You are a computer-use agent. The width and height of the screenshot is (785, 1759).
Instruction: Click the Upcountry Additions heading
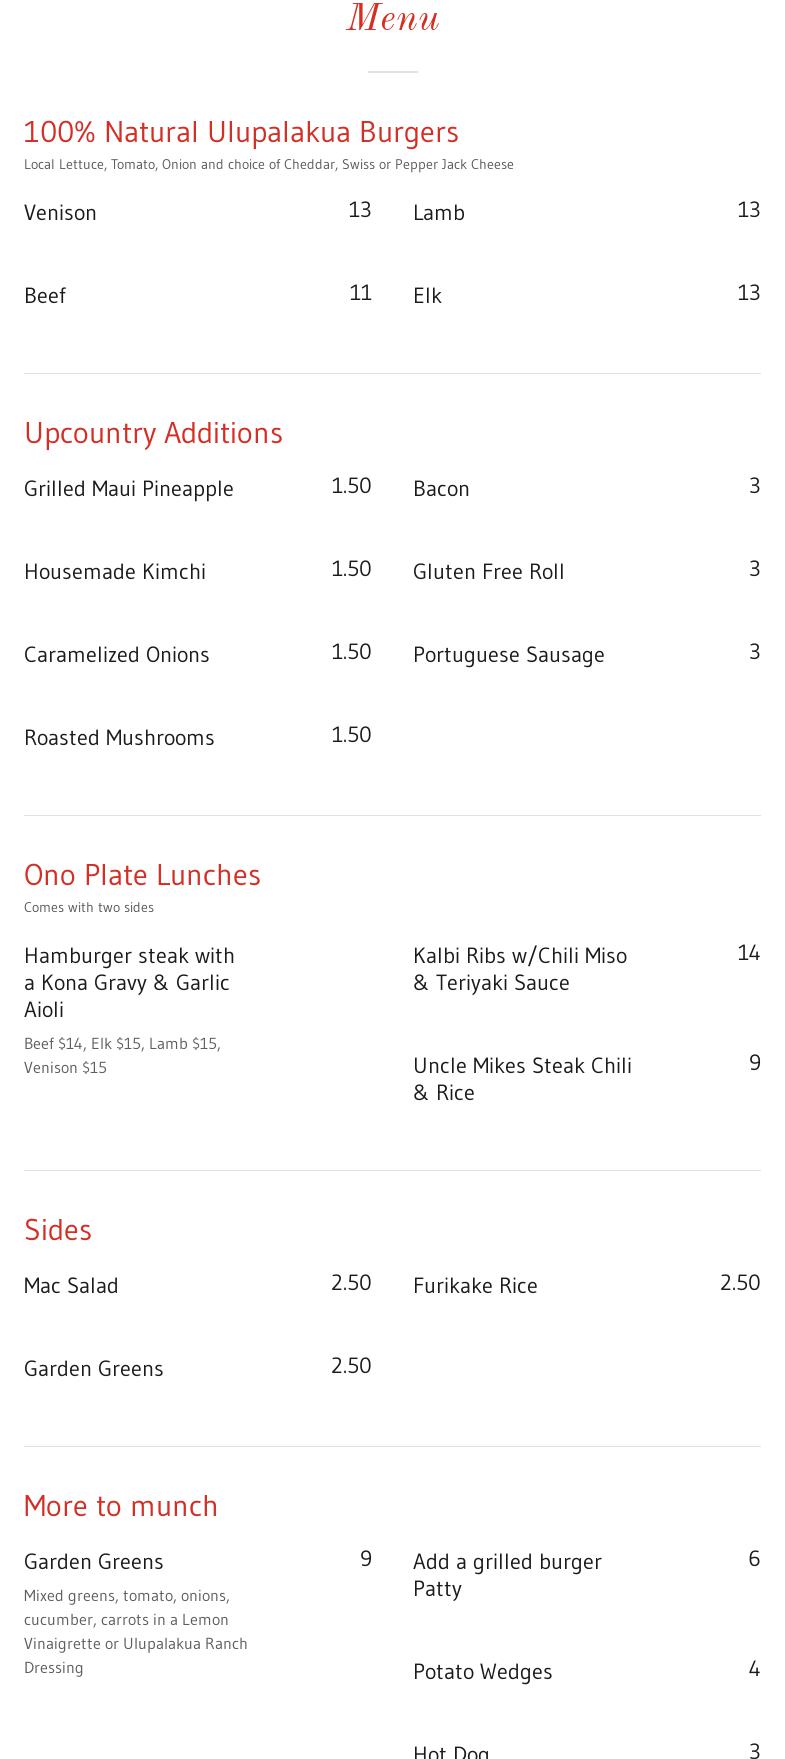[x=153, y=433]
